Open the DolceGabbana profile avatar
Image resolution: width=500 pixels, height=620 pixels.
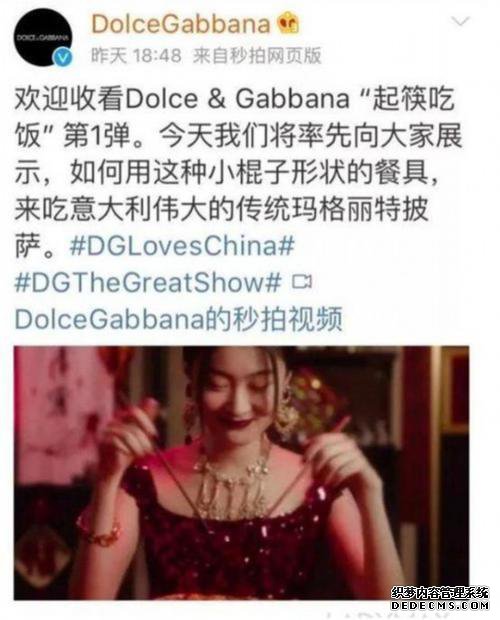[x=43, y=37]
